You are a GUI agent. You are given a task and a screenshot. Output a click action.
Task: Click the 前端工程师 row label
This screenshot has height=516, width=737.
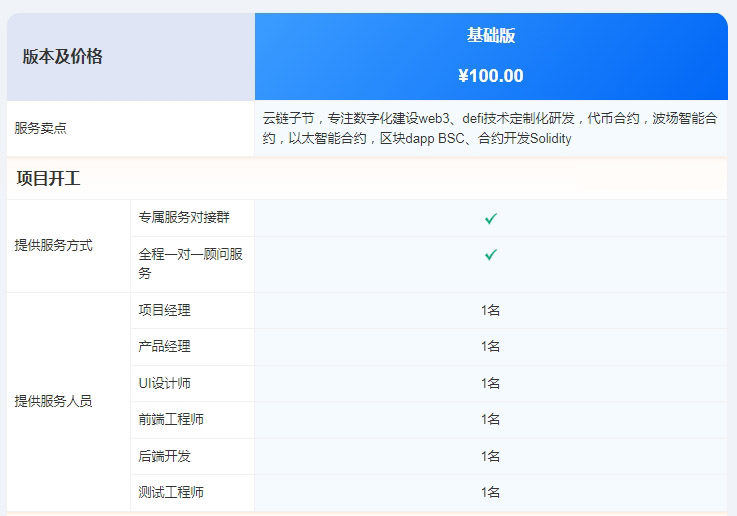pyautogui.click(x=171, y=420)
